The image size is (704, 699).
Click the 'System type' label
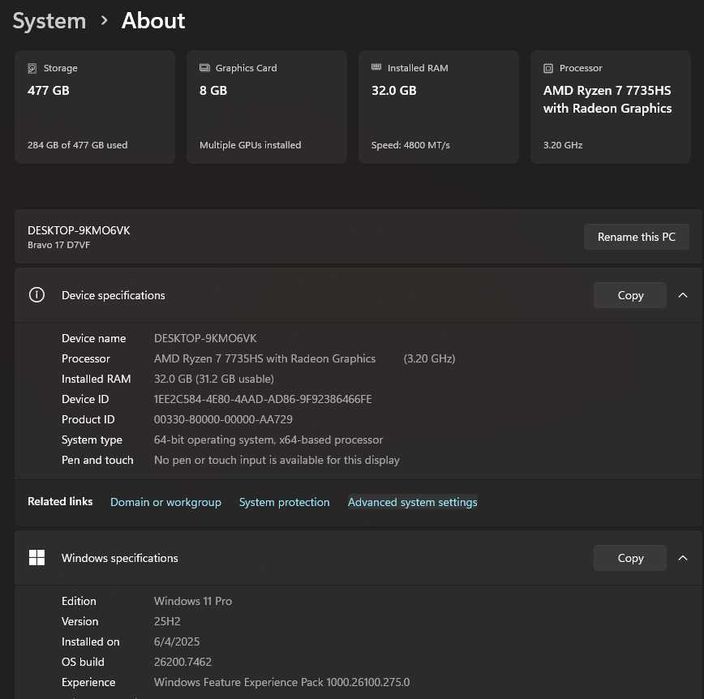click(x=92, y=440)
